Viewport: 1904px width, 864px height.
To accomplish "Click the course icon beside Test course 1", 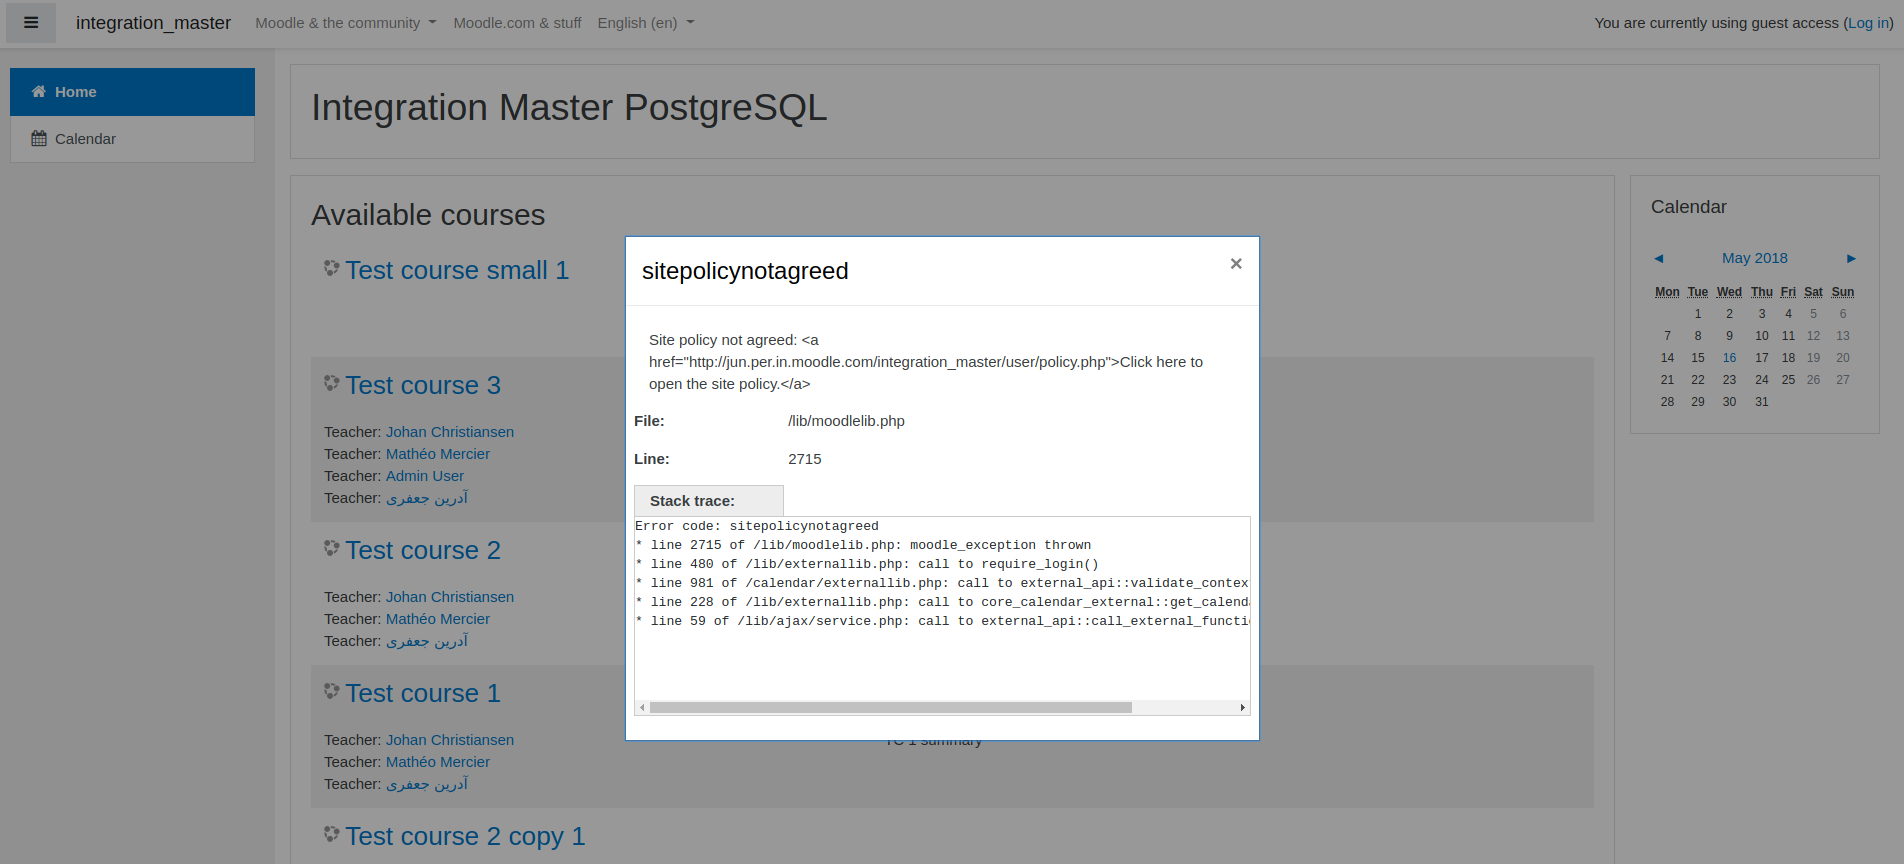I will 332,691.
